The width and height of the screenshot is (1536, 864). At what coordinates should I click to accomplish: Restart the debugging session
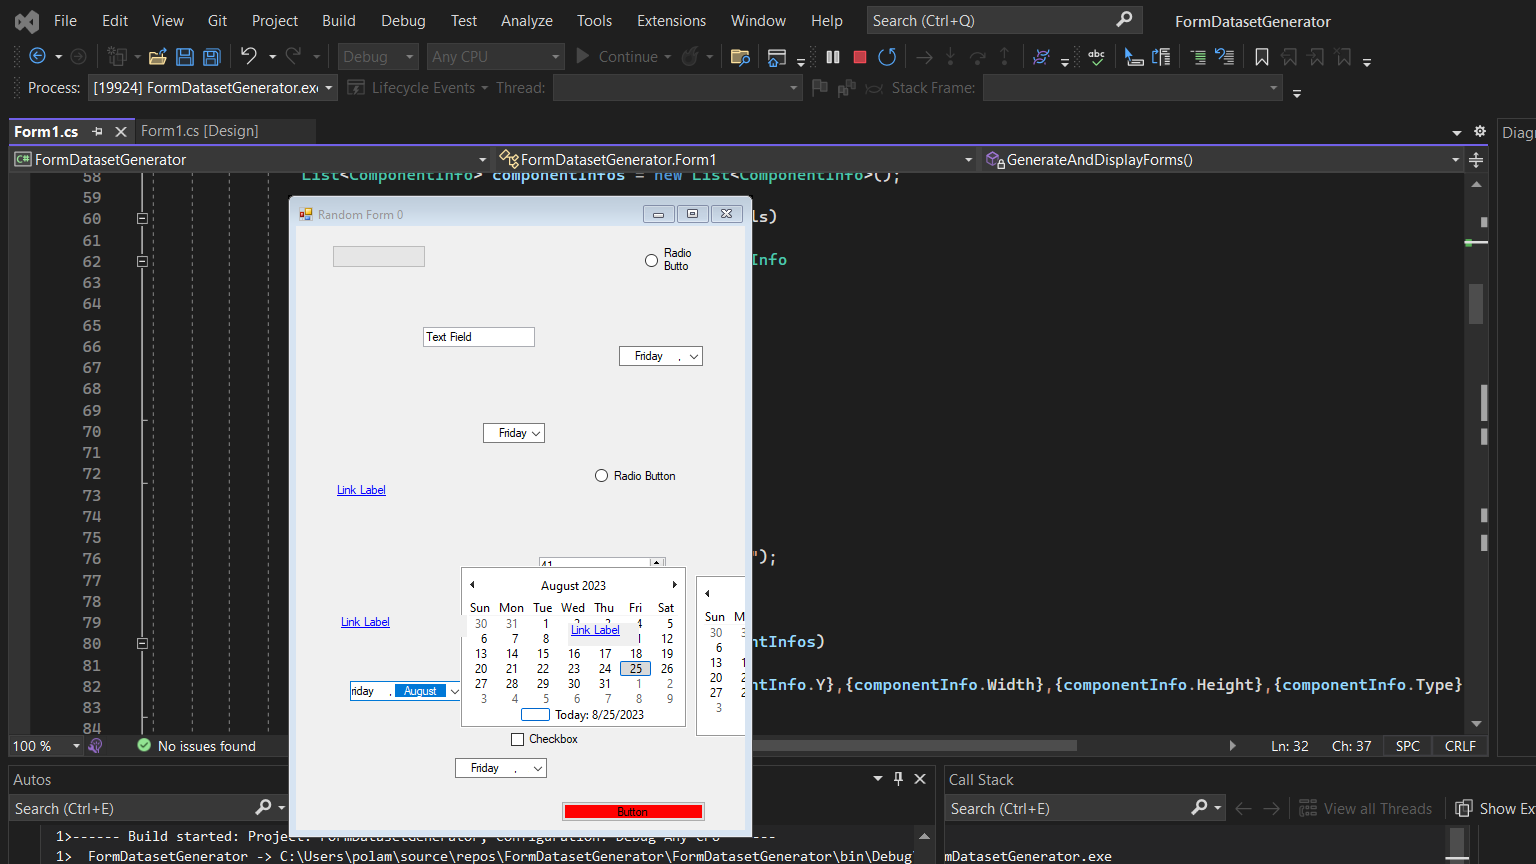click(887, 57)
